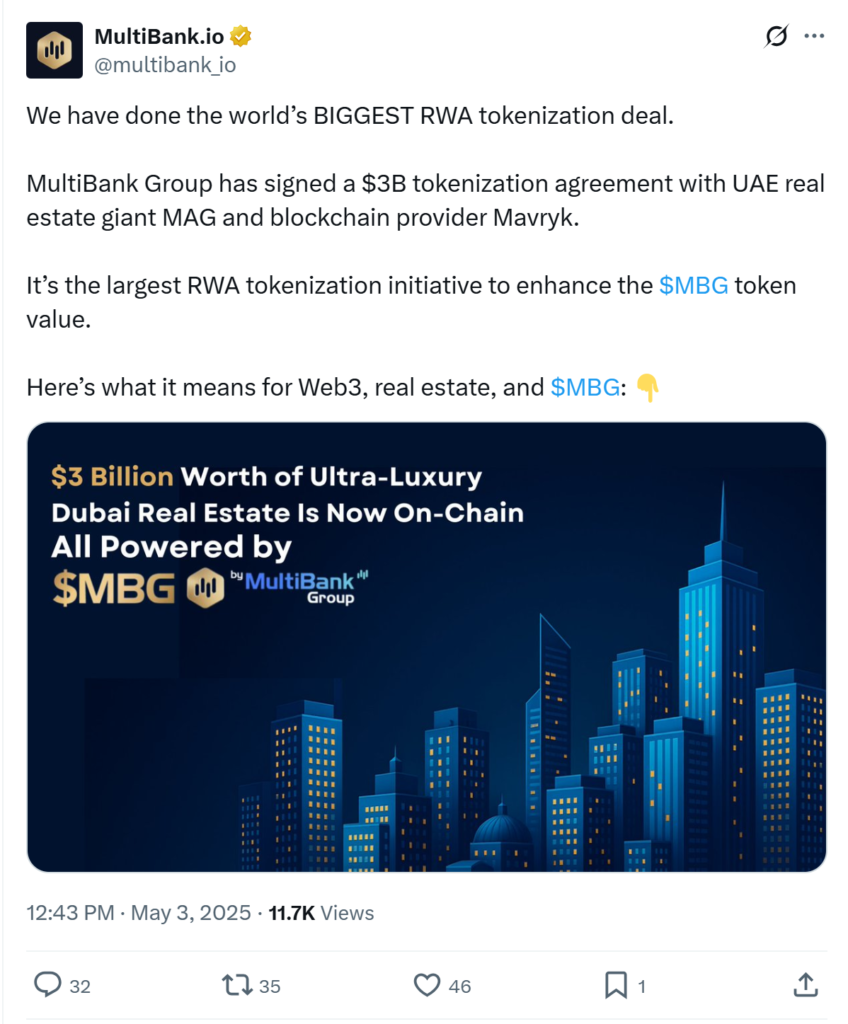Click the $MBG cashtag before the emoji

point(585,387)
